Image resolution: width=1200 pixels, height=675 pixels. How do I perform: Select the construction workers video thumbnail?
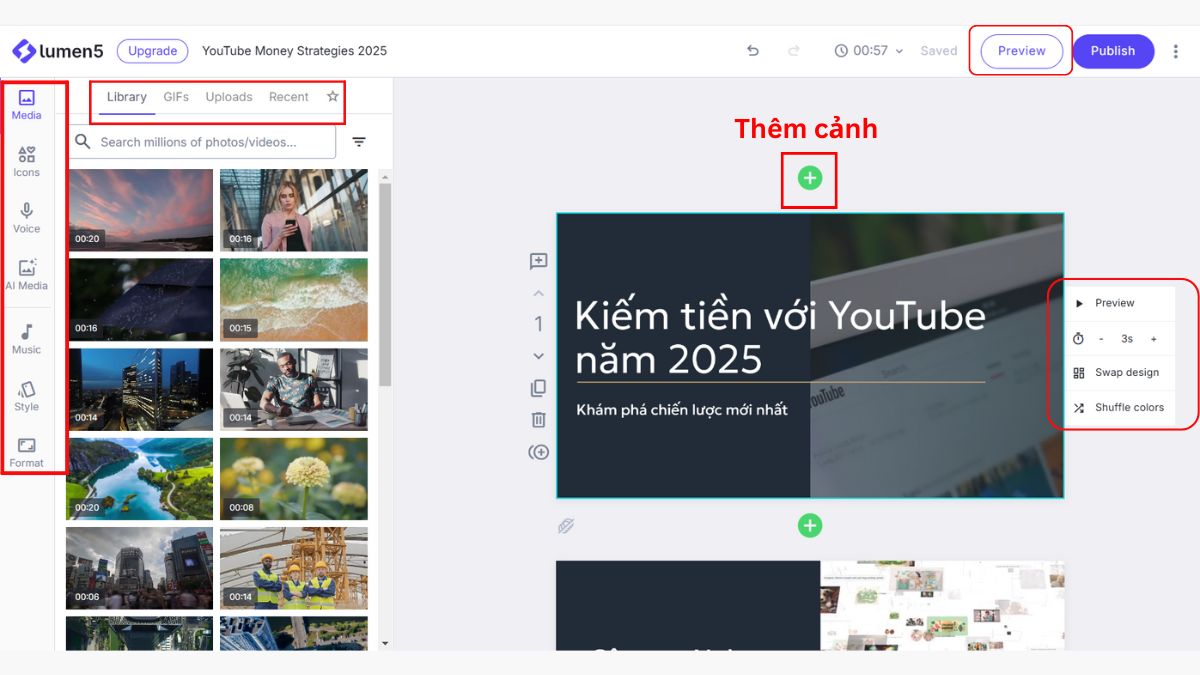(294, 568)
